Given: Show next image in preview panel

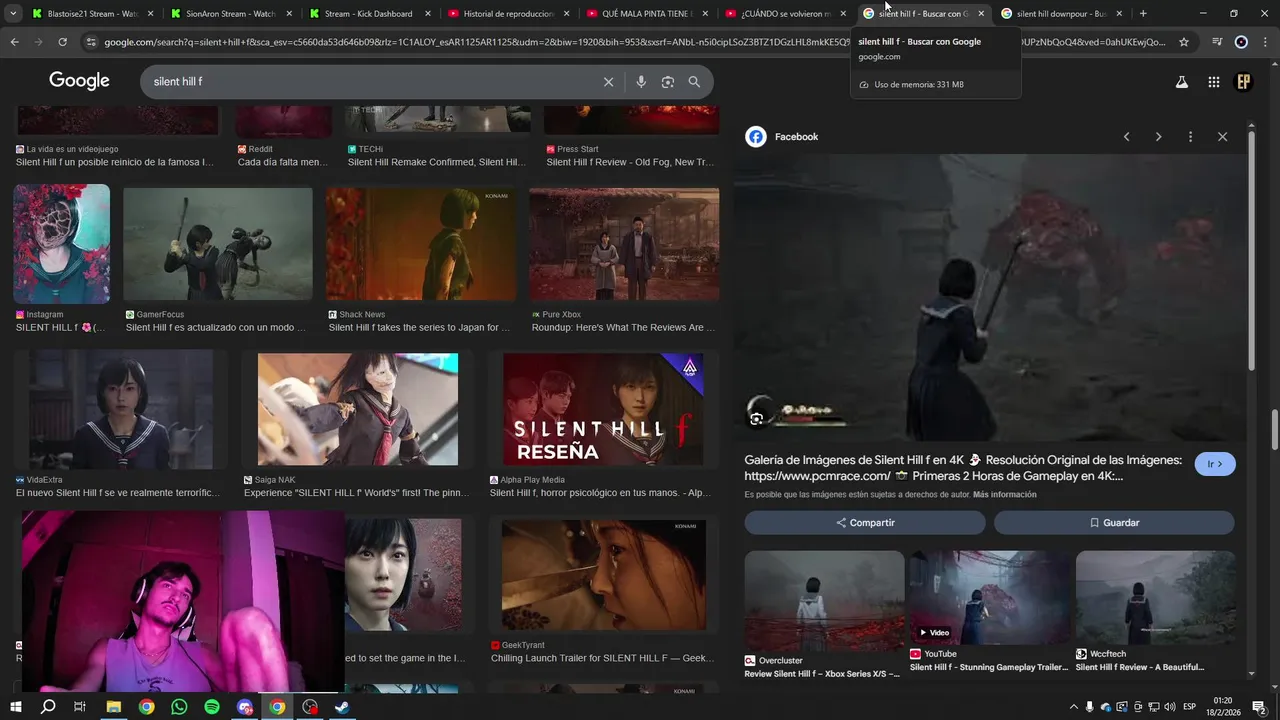Looking at the screenshot, I should (1158, 137).
